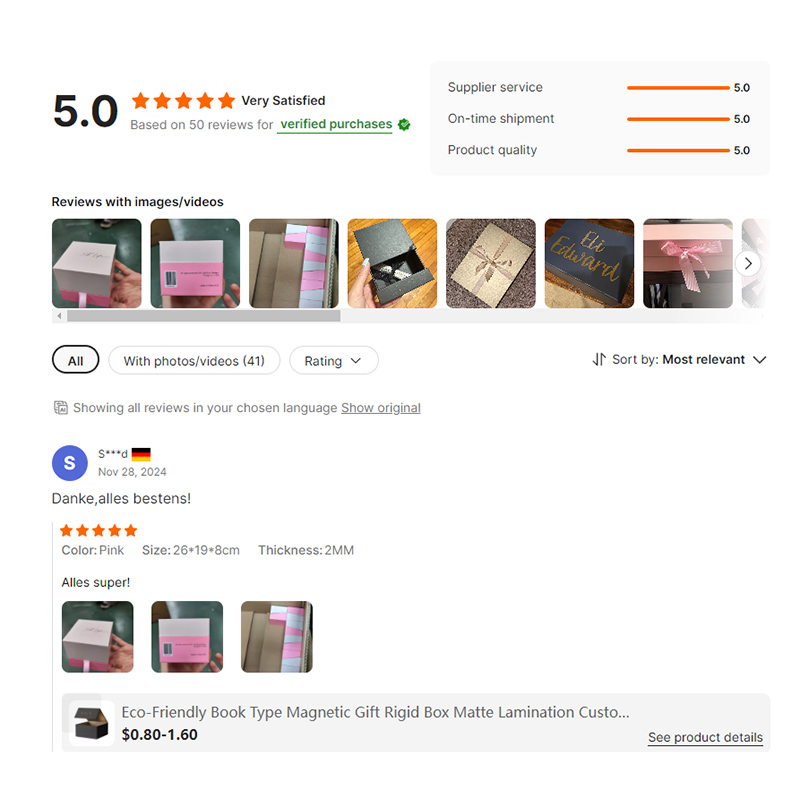Screen dimensions: 800x800
Task: Click the green verified purchases badge icon
Action: [404, 124]
